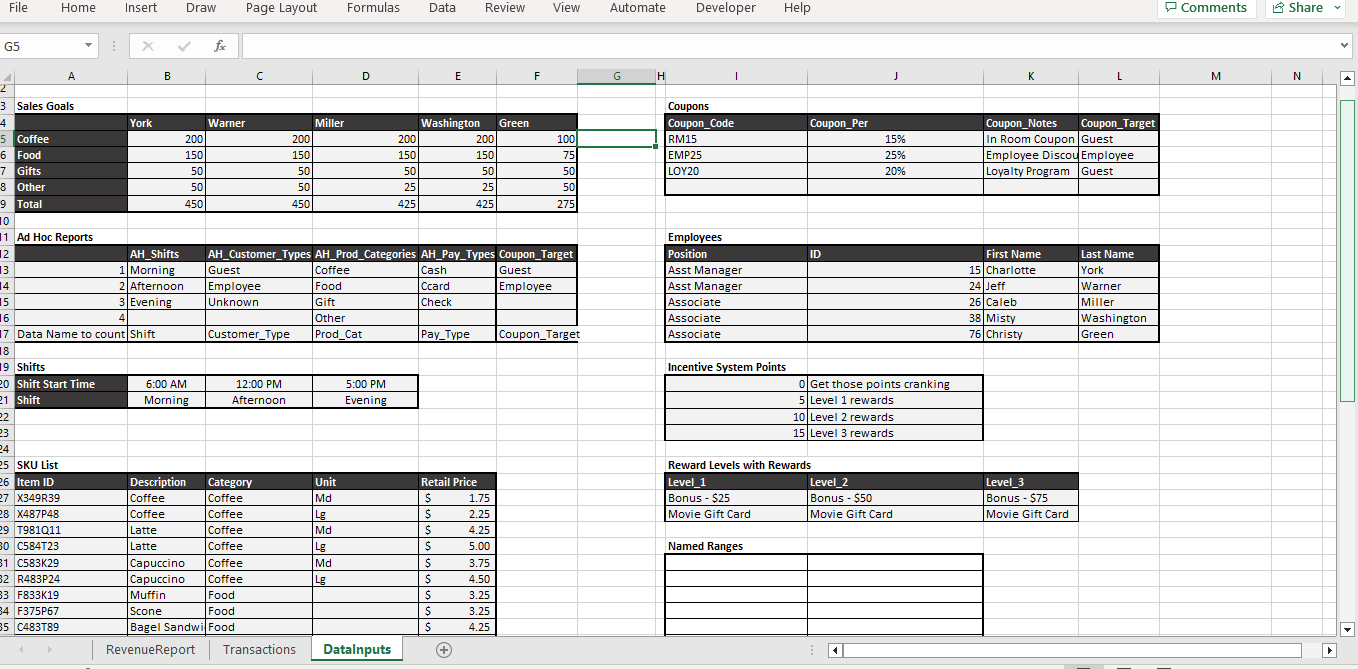Open the View ribbon tab
This screenshot has height=669, width=1358.
click(566, 8)
